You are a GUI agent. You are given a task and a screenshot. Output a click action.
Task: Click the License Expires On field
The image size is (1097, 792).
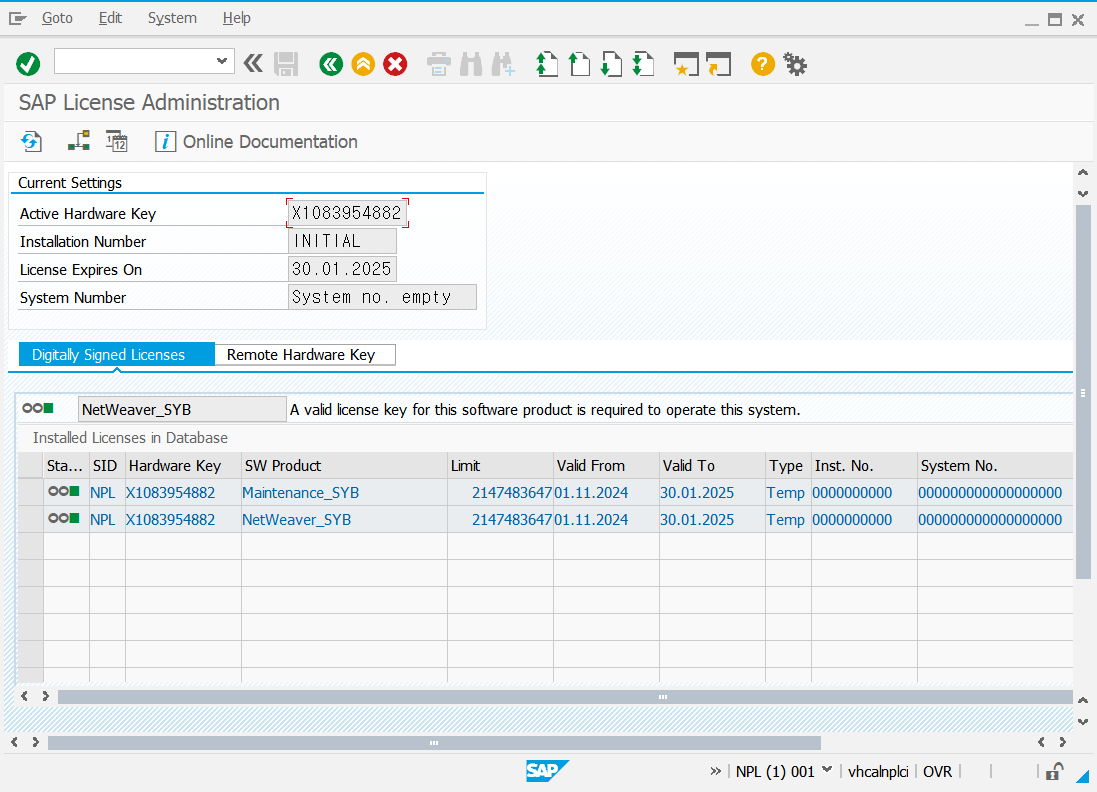[x=342, y=269]
